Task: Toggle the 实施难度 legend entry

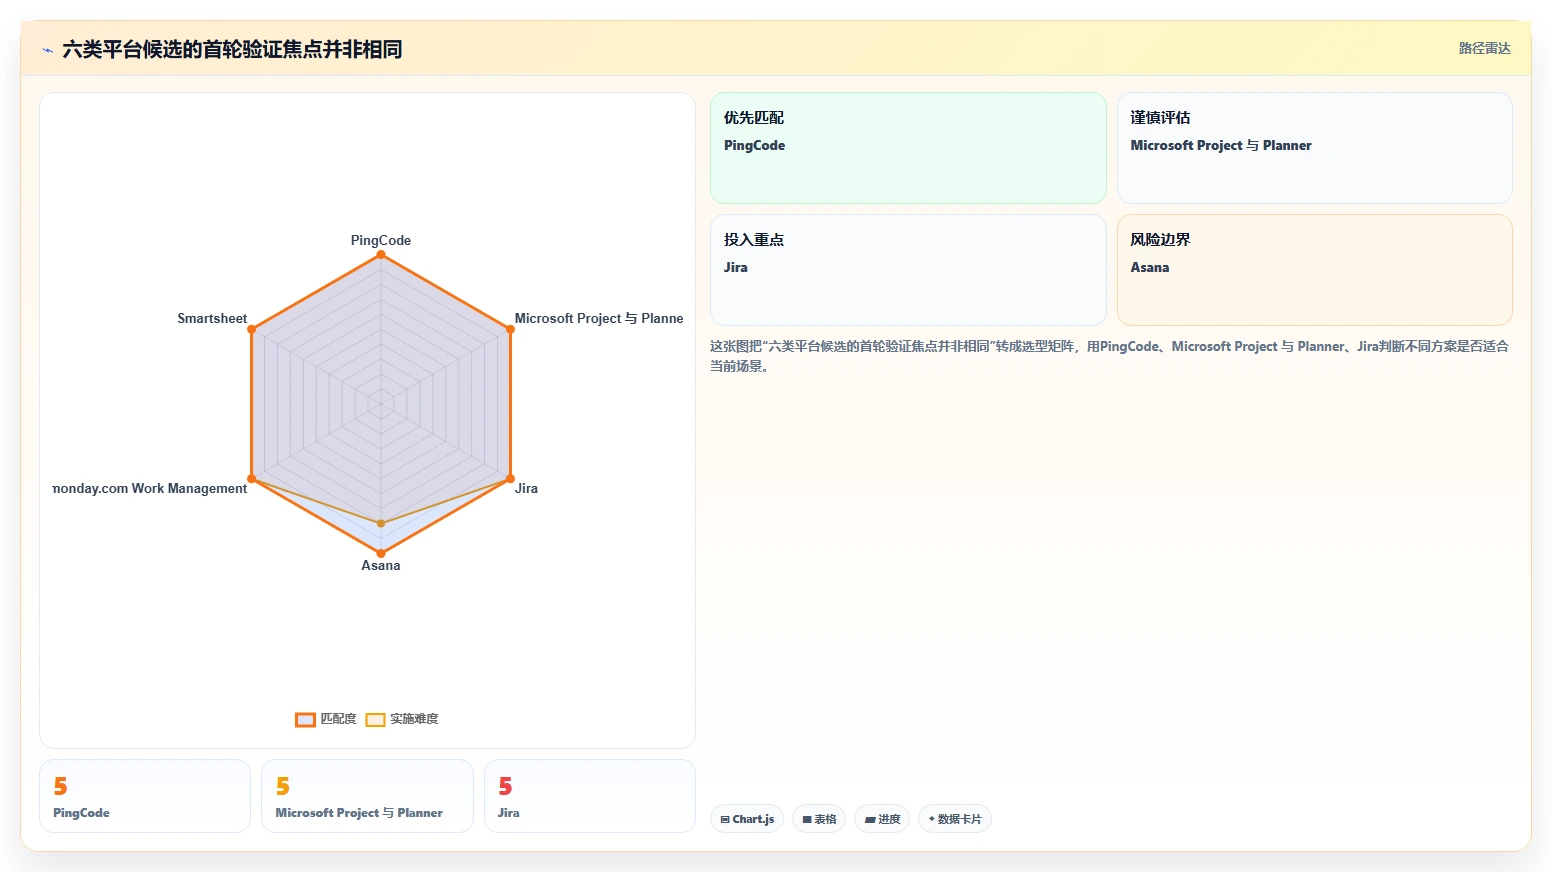Action: [x=402, y=719]
